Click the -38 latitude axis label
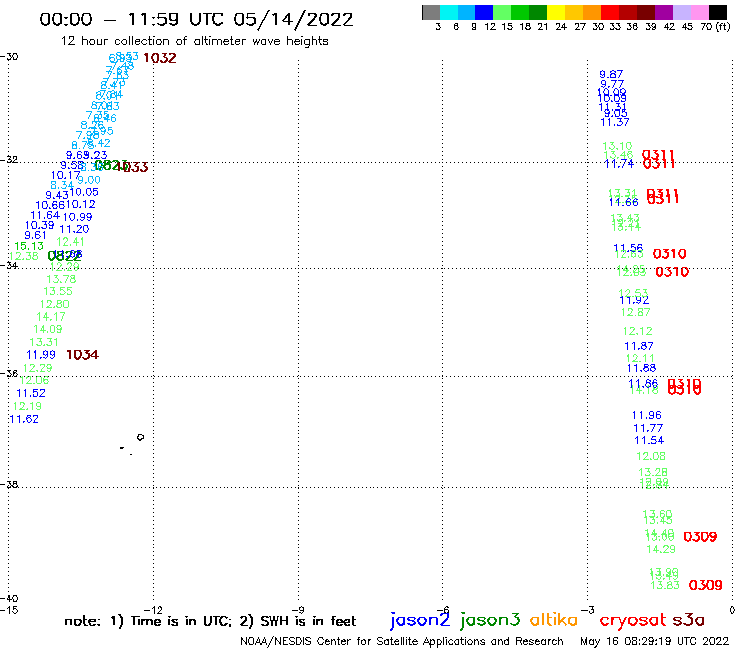 tap(9, 484)
